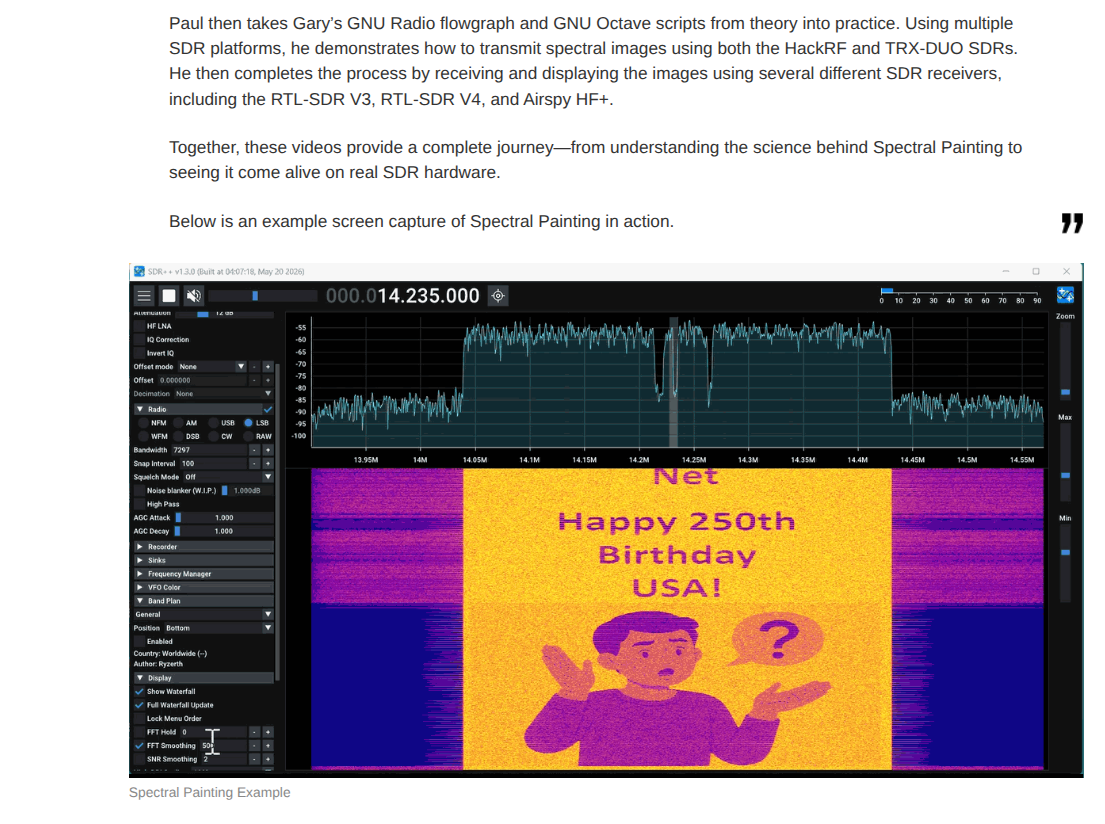Increase FFT Hold with plus button

268,732
